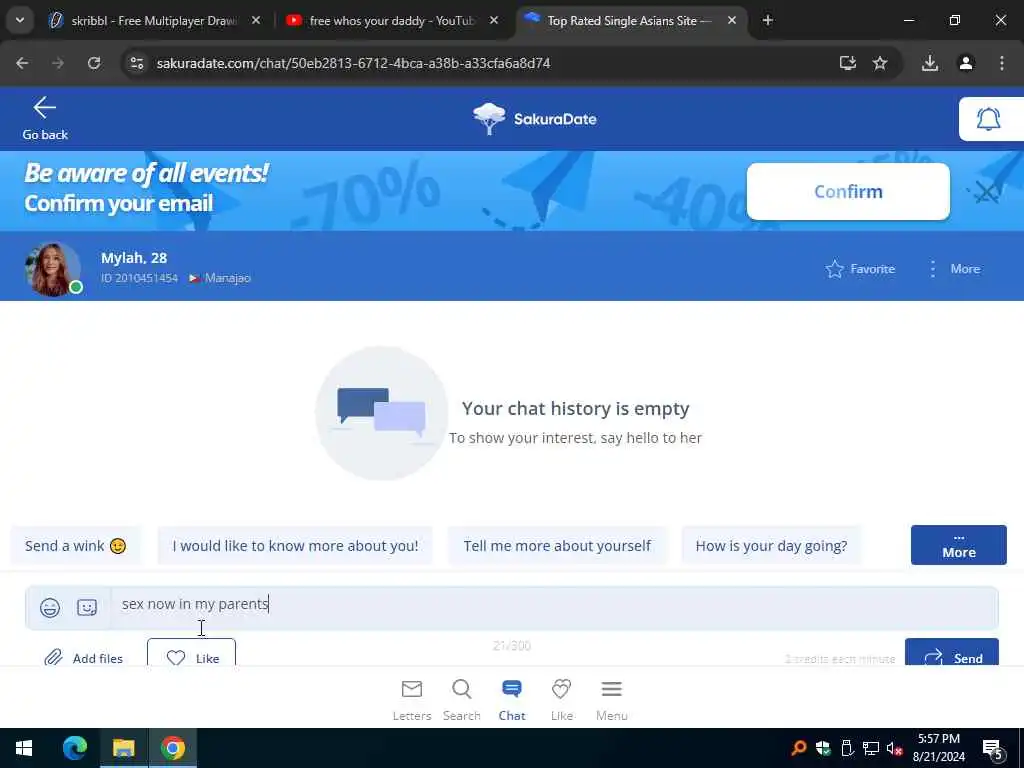The image size is (1024, 768).
Task: Open Mylah's profile photo
Action: coord(52,269)
